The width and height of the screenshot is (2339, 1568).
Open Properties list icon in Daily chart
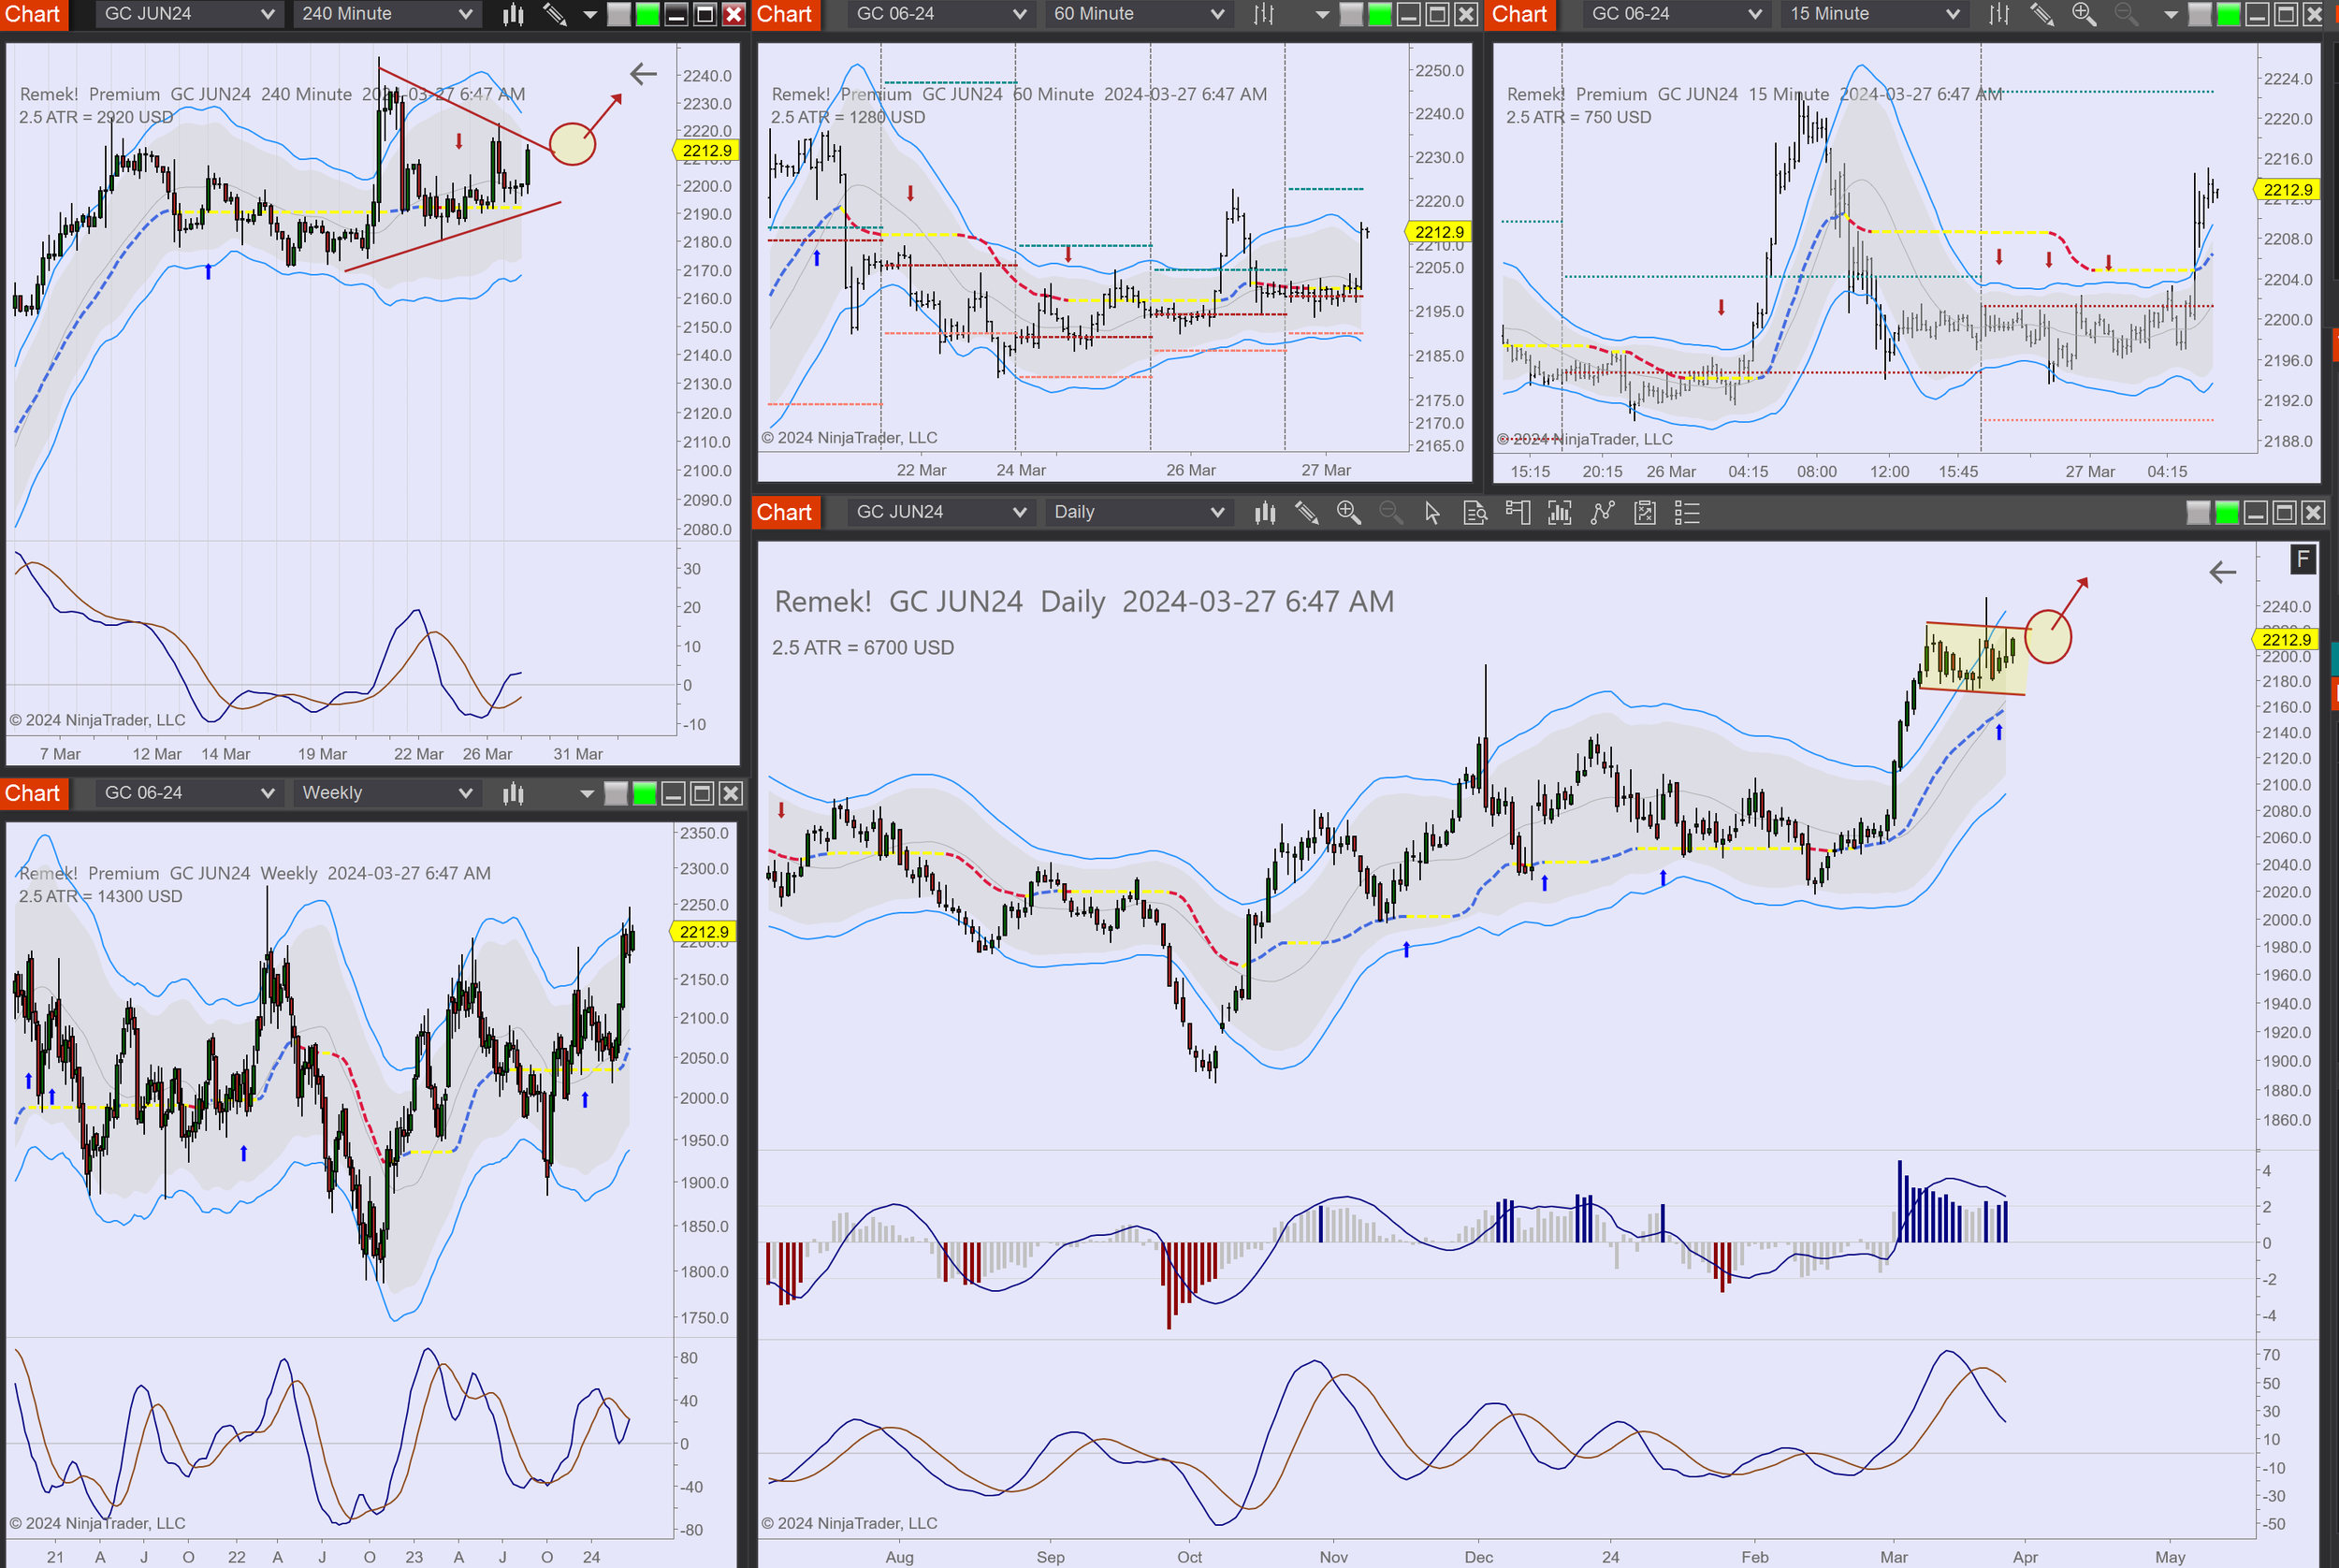1687,513
